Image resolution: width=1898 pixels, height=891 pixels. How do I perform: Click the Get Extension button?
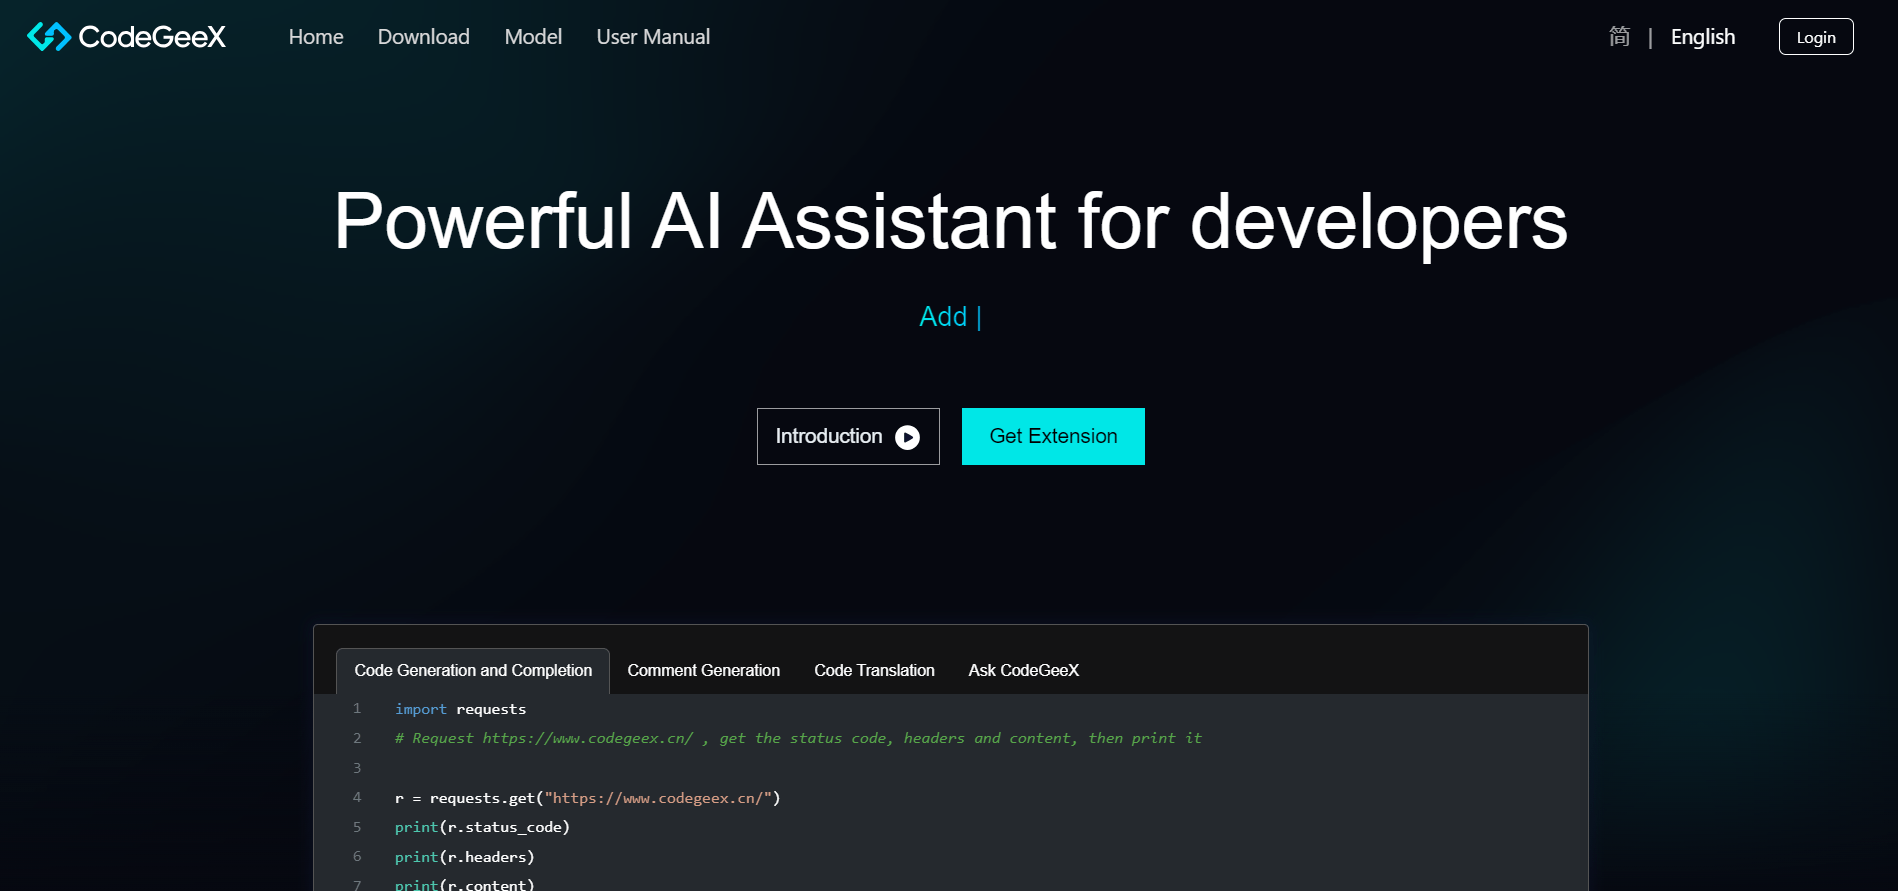1053,436
